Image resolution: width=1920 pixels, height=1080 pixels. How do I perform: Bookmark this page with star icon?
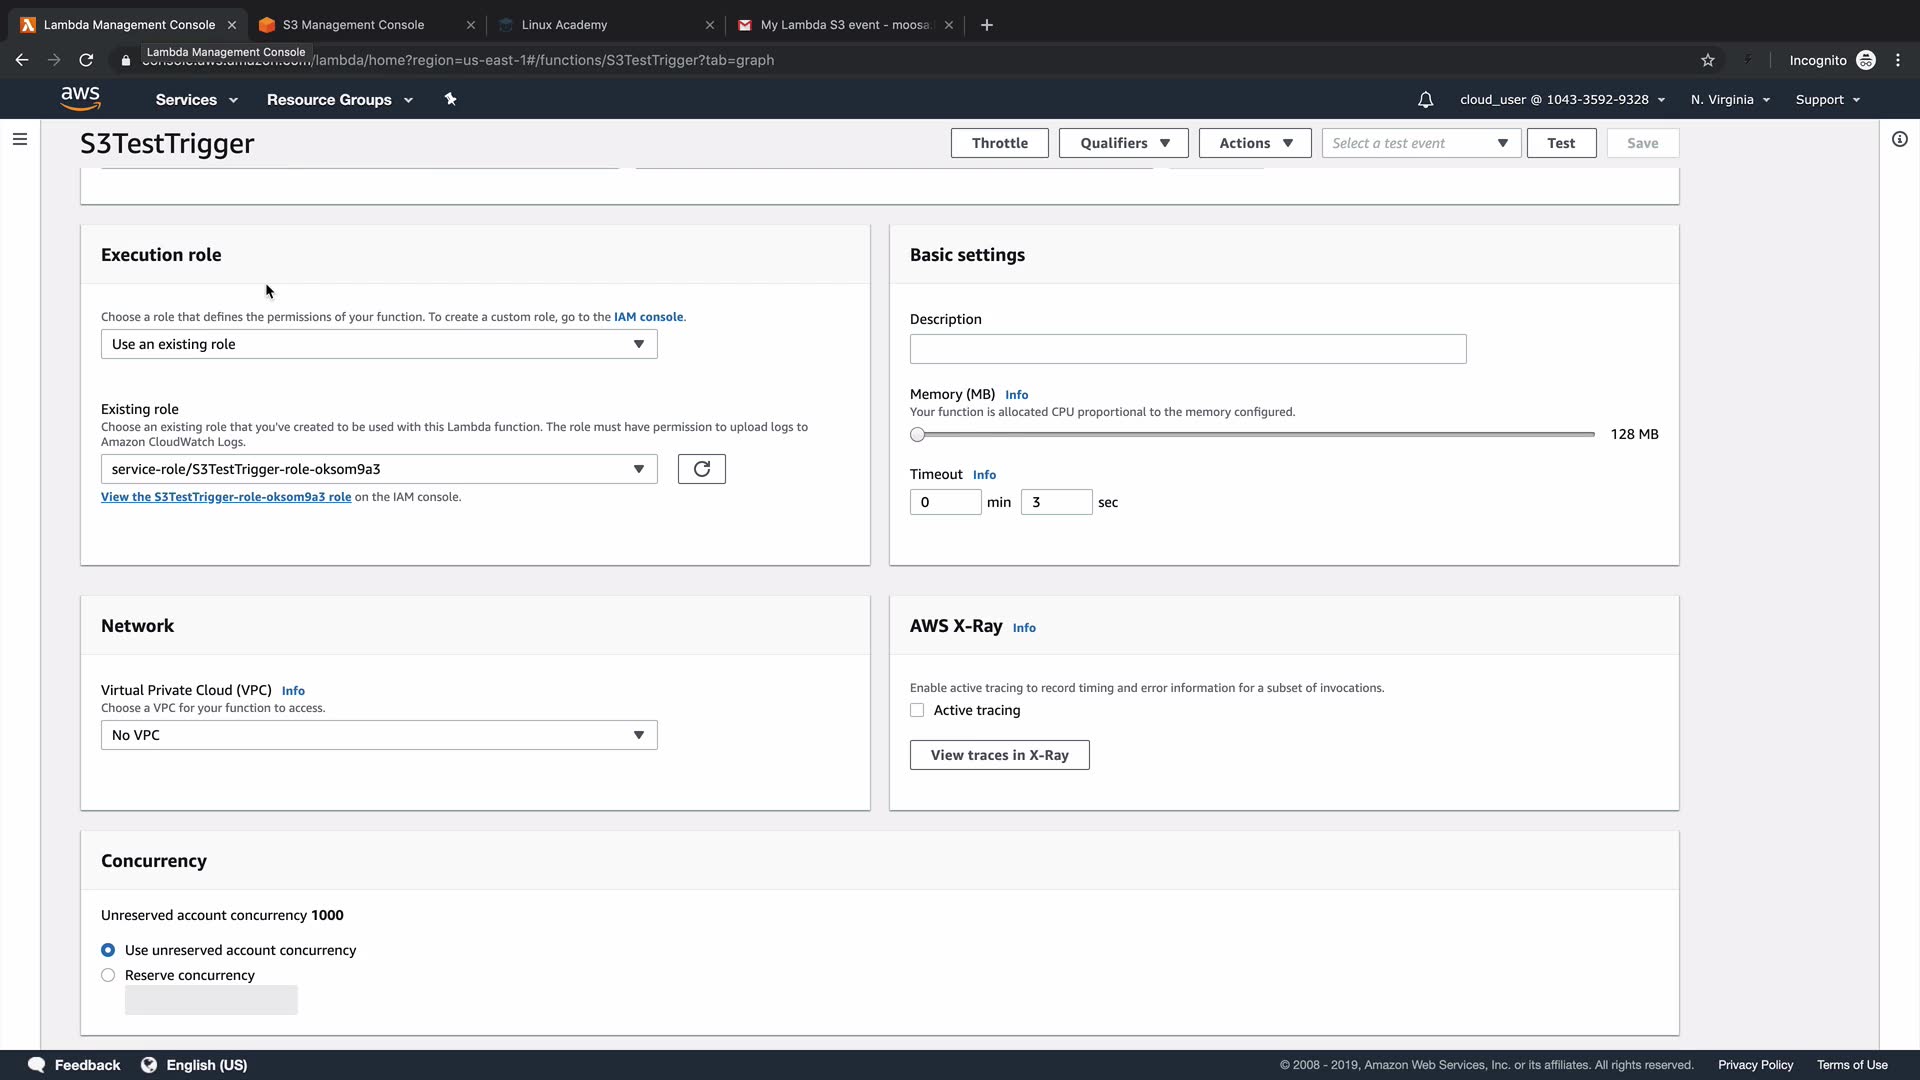coord(1707,60)
